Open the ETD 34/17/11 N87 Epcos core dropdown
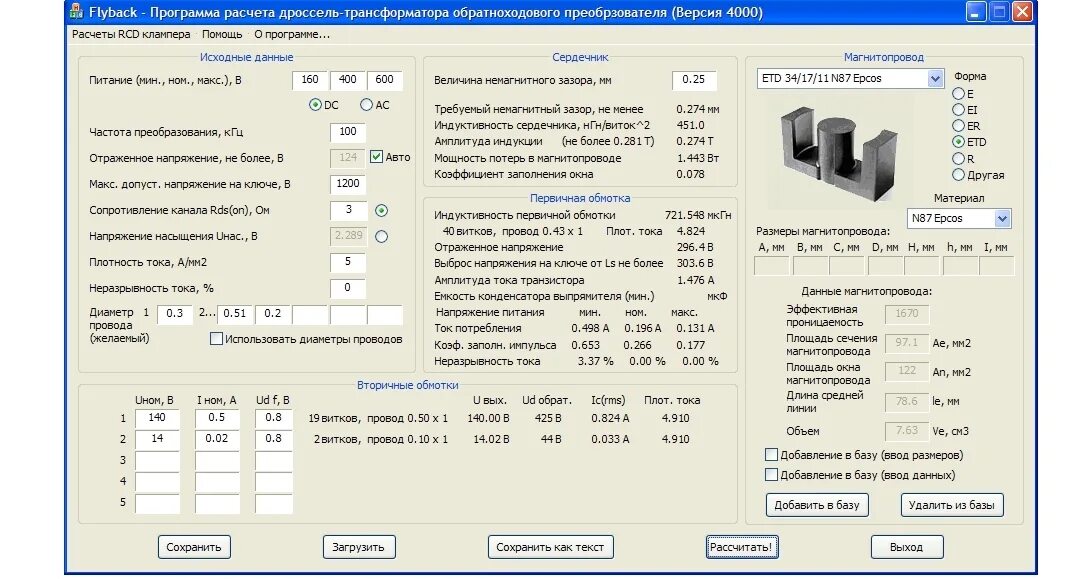1089x579 pixels. (x=935, y=78)
